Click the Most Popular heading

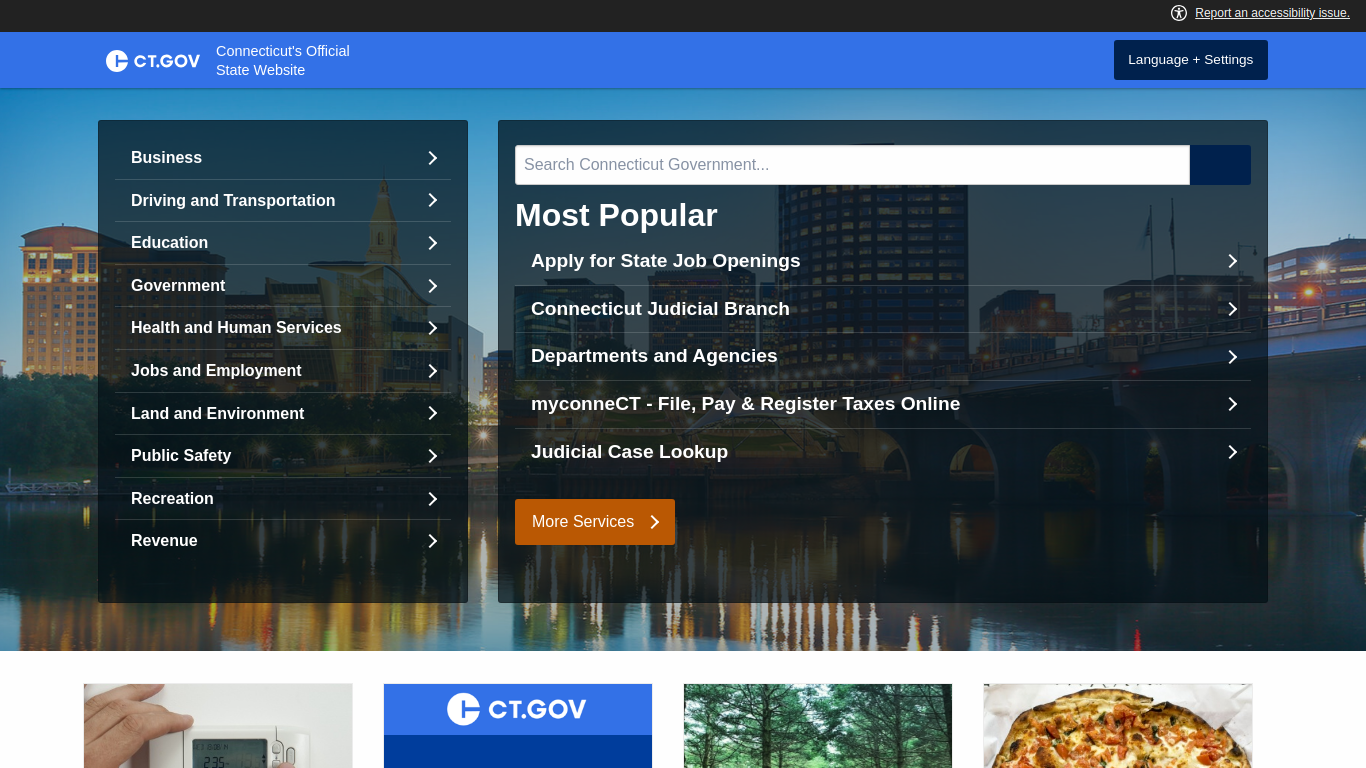click(x=616, y=215)
